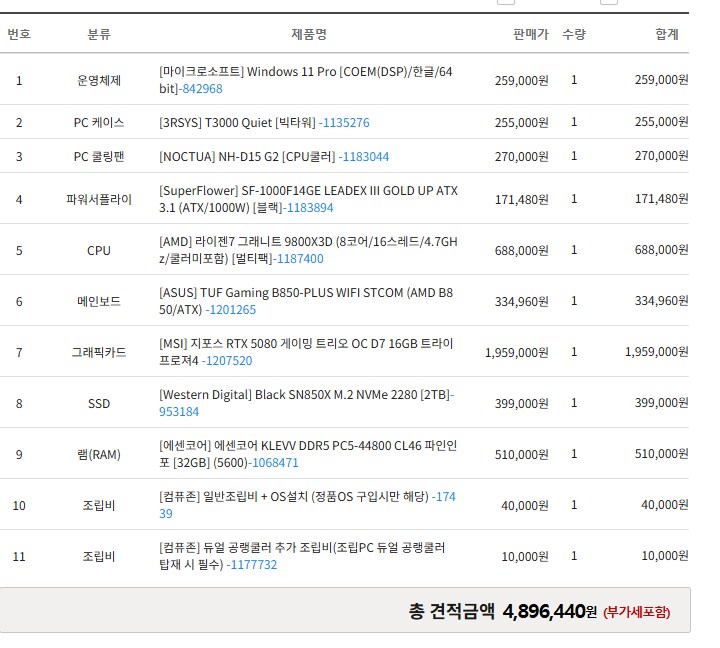Click the 분류 column header
The height and width of the screenshot is (648, 720).
(x=99, y=34)
